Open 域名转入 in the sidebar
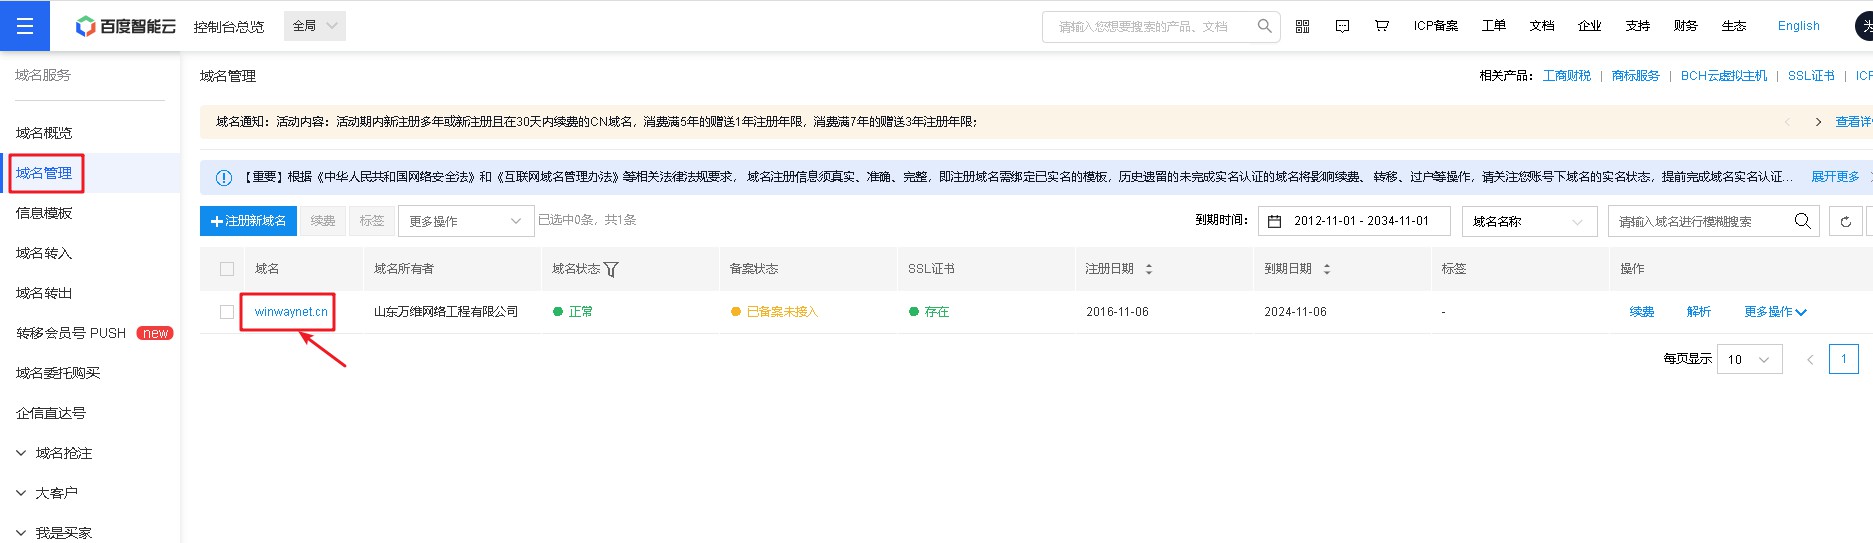Screen dimensions: 1873x543 click(x=44, y=253)
